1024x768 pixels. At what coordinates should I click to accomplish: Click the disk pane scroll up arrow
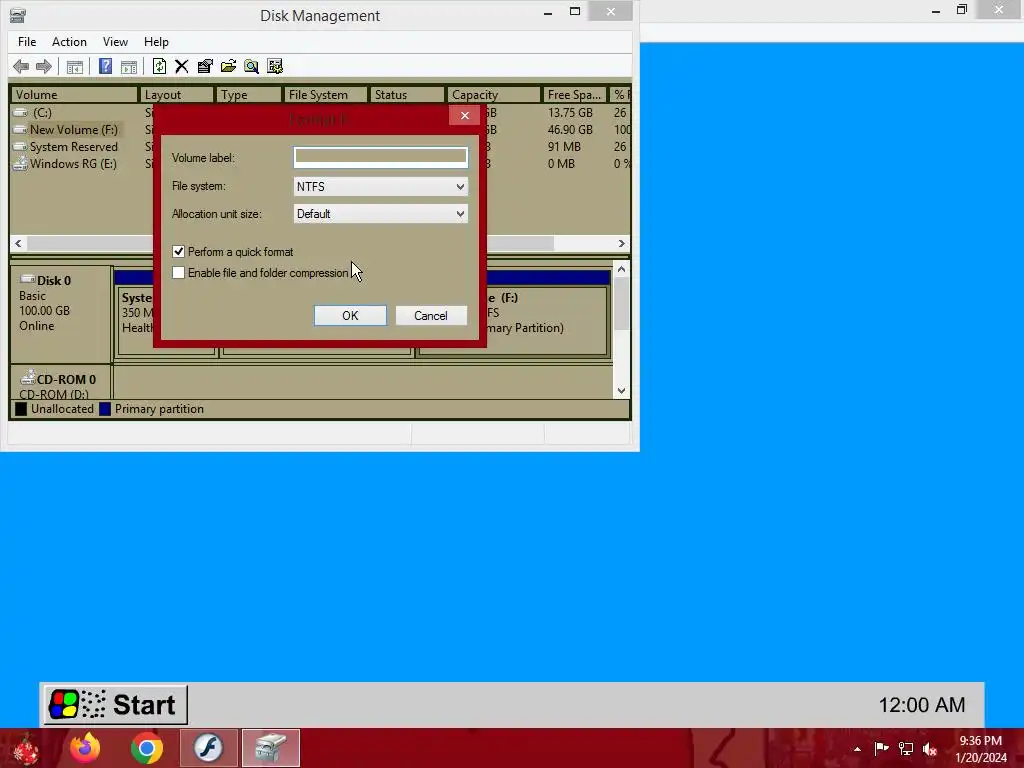click(x=621, y=269)
